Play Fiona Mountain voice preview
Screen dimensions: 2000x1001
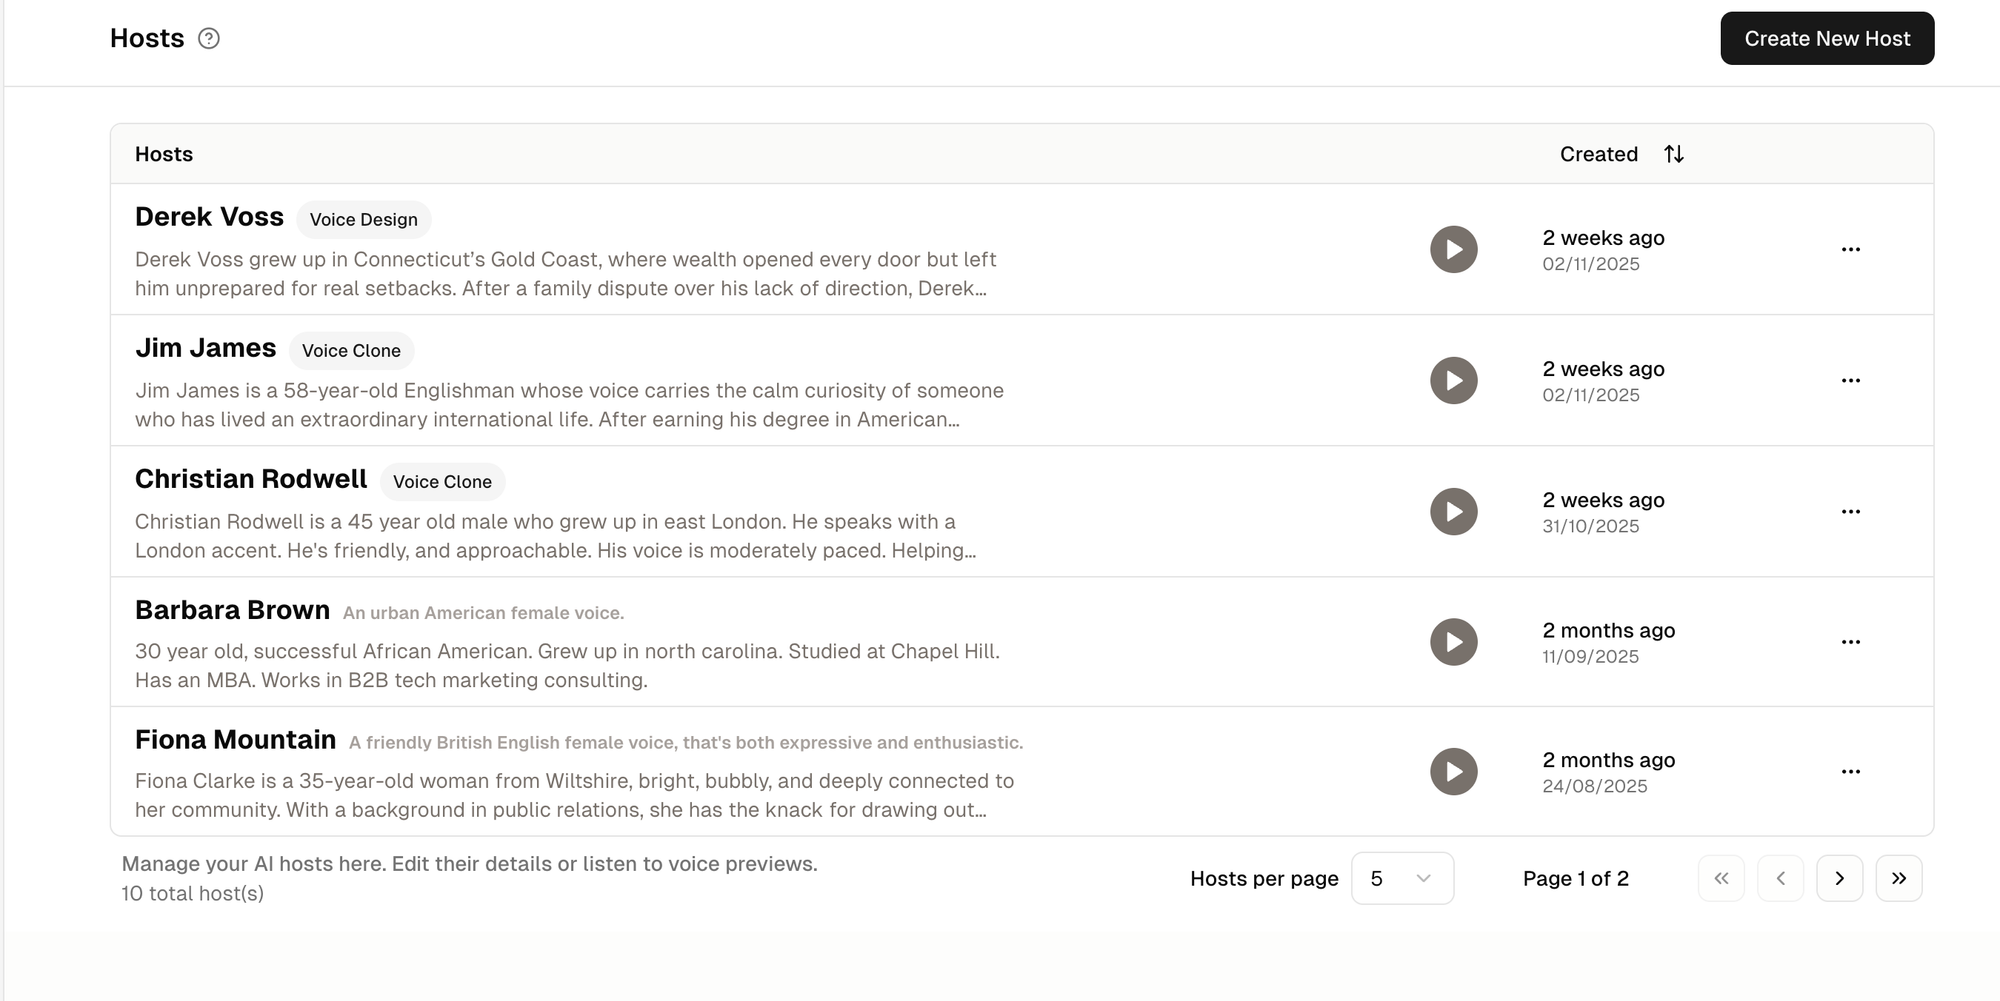1453,772
